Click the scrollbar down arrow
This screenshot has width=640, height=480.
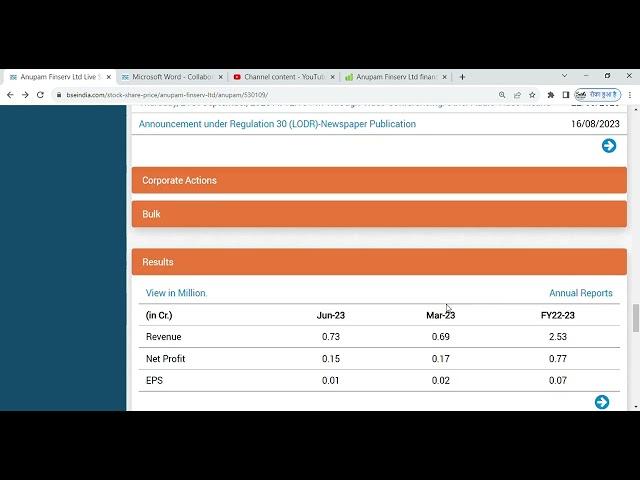636,407
